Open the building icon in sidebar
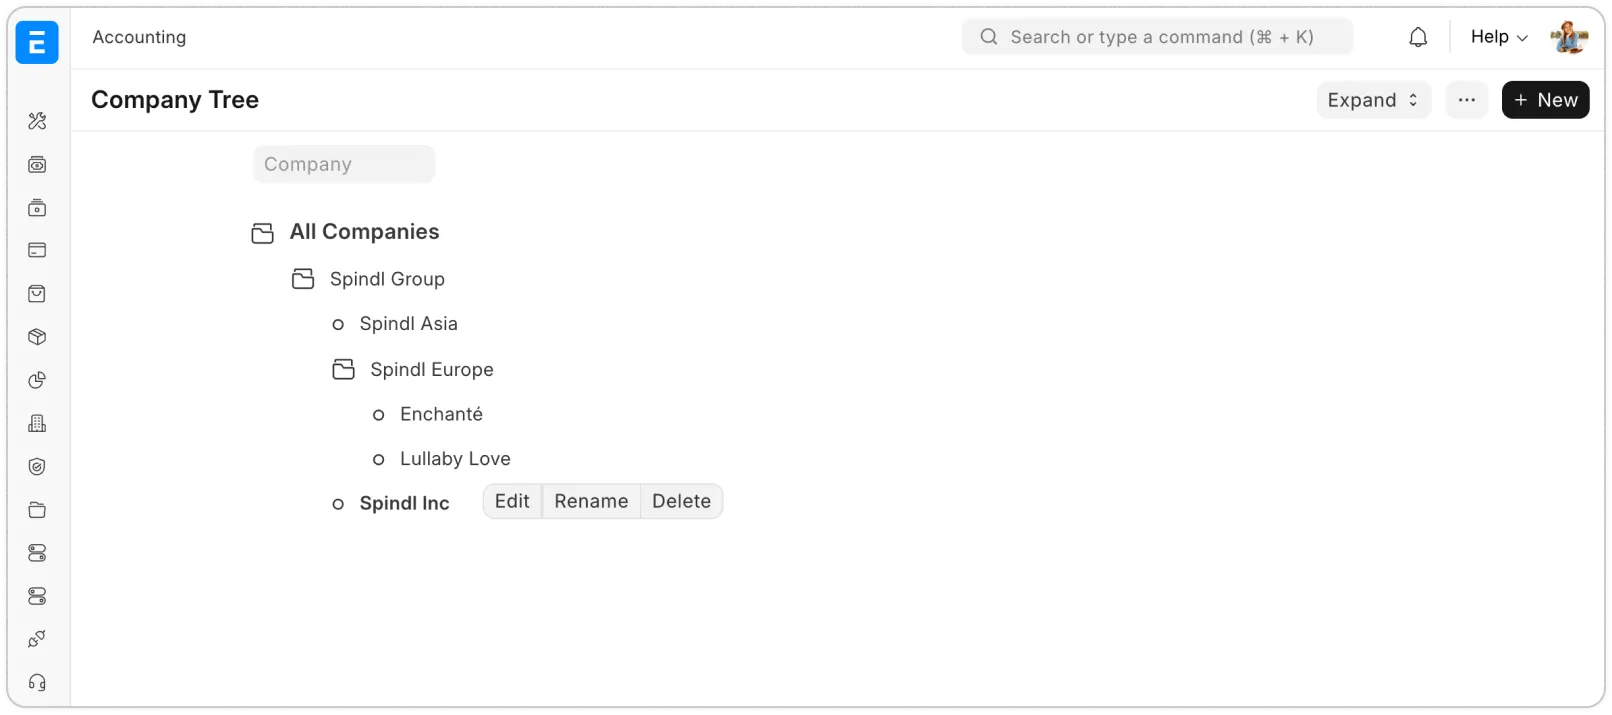Screen dimensions: 1612x715 37,424
